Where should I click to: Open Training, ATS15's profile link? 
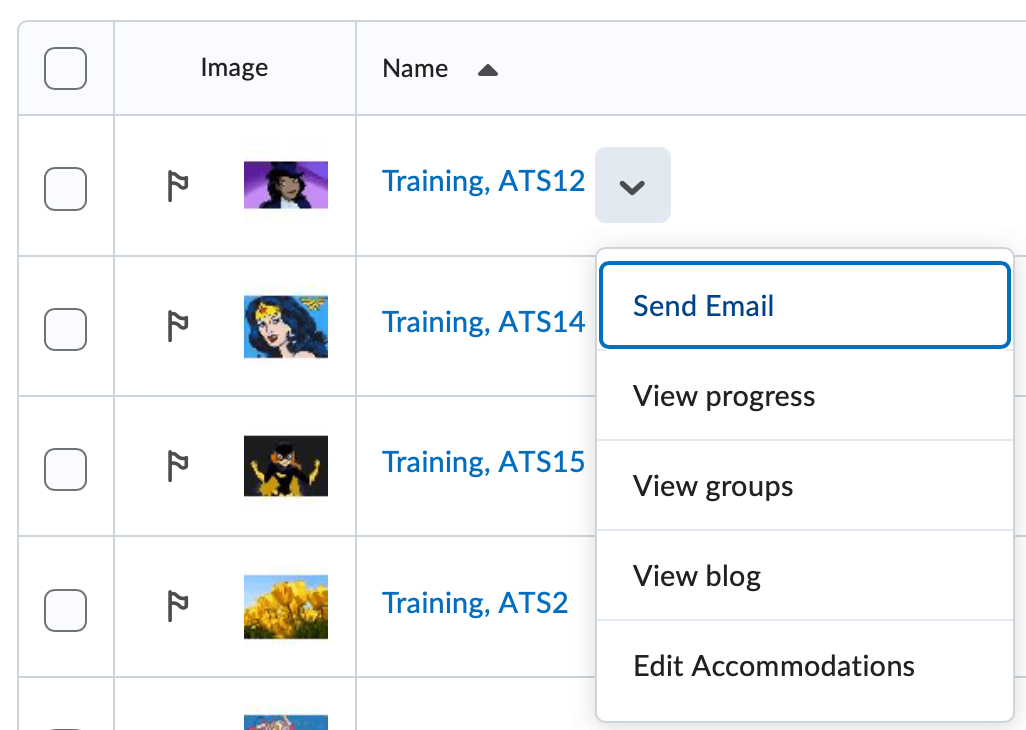click(483, 461)
